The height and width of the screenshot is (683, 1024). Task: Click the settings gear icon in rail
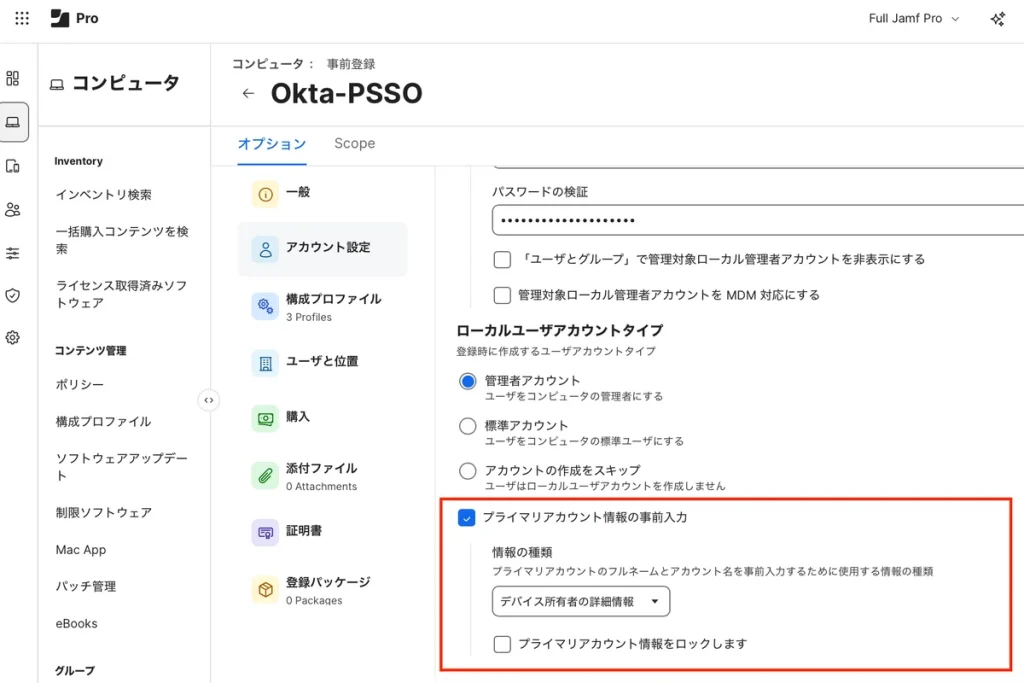[x=13, y=338]
